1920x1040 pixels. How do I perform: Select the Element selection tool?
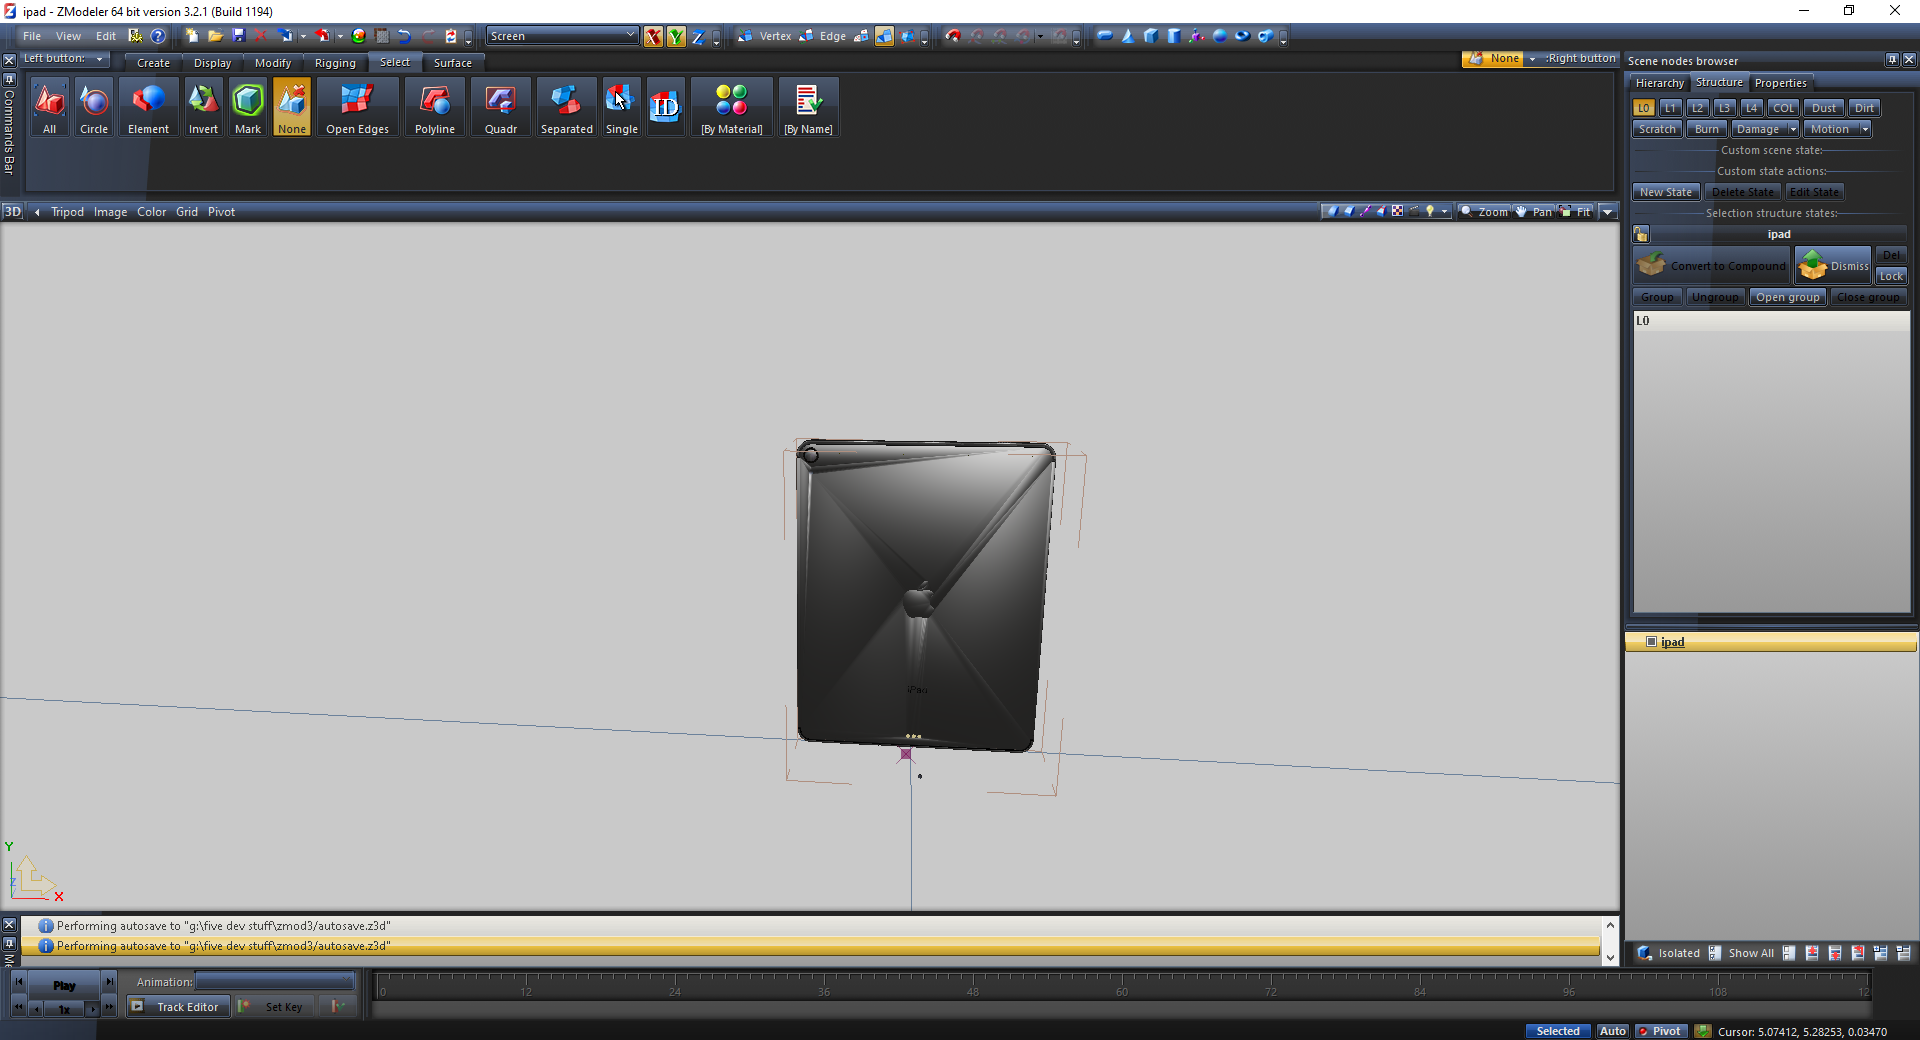pyautogui.click(x=148, y=108)
